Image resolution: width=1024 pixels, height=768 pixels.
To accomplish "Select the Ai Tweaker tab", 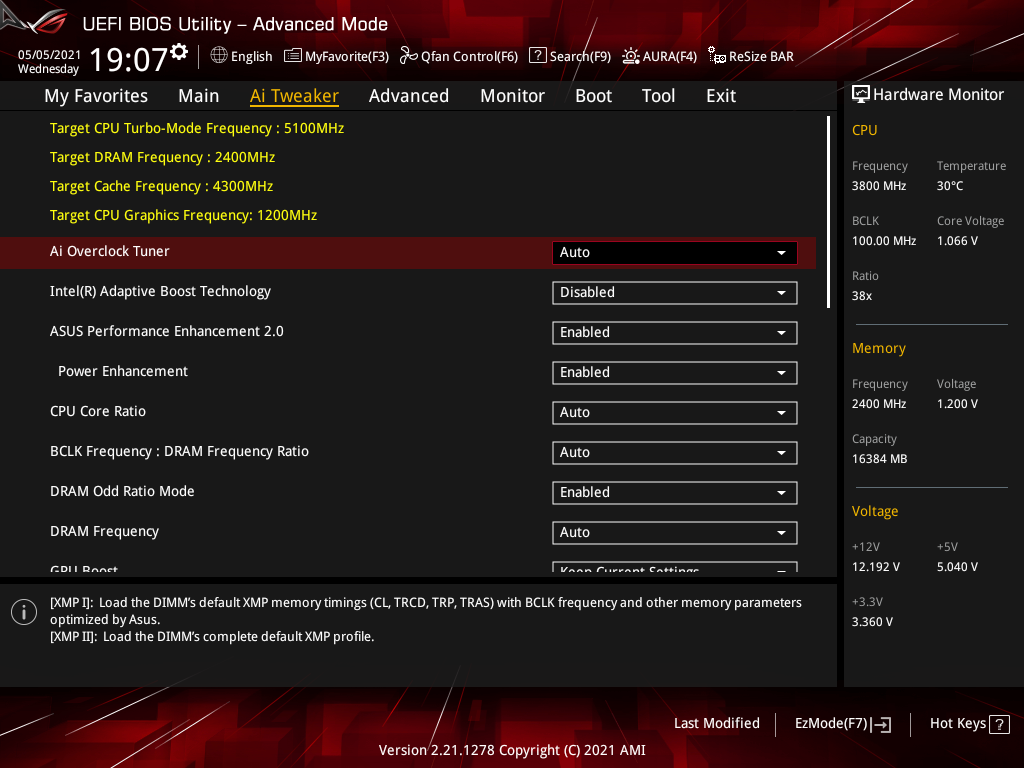I will 294,96.
